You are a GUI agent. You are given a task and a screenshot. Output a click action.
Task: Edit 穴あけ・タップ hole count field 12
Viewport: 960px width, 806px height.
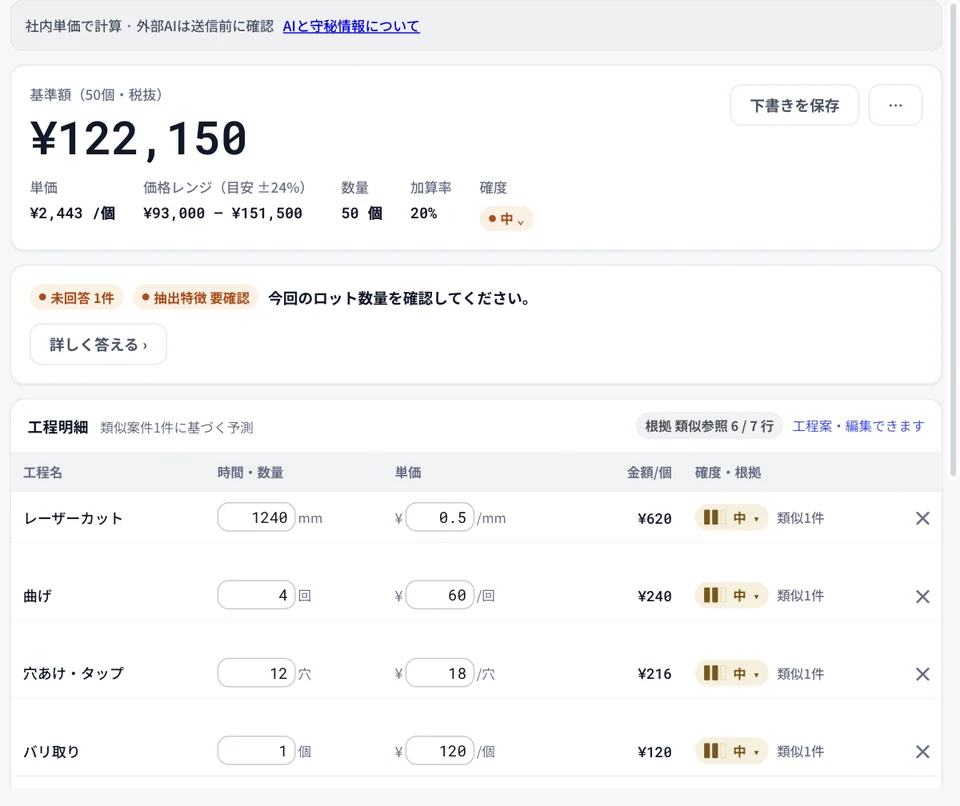tap(256, 673)
